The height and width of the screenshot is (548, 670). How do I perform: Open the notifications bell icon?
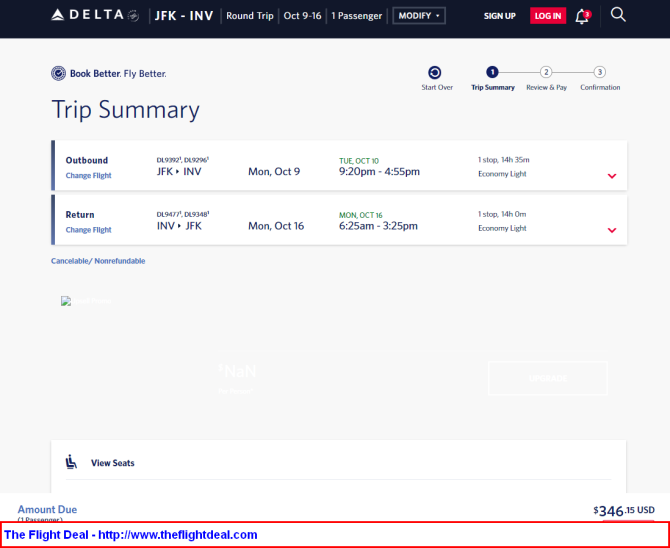tap(582, 16)
